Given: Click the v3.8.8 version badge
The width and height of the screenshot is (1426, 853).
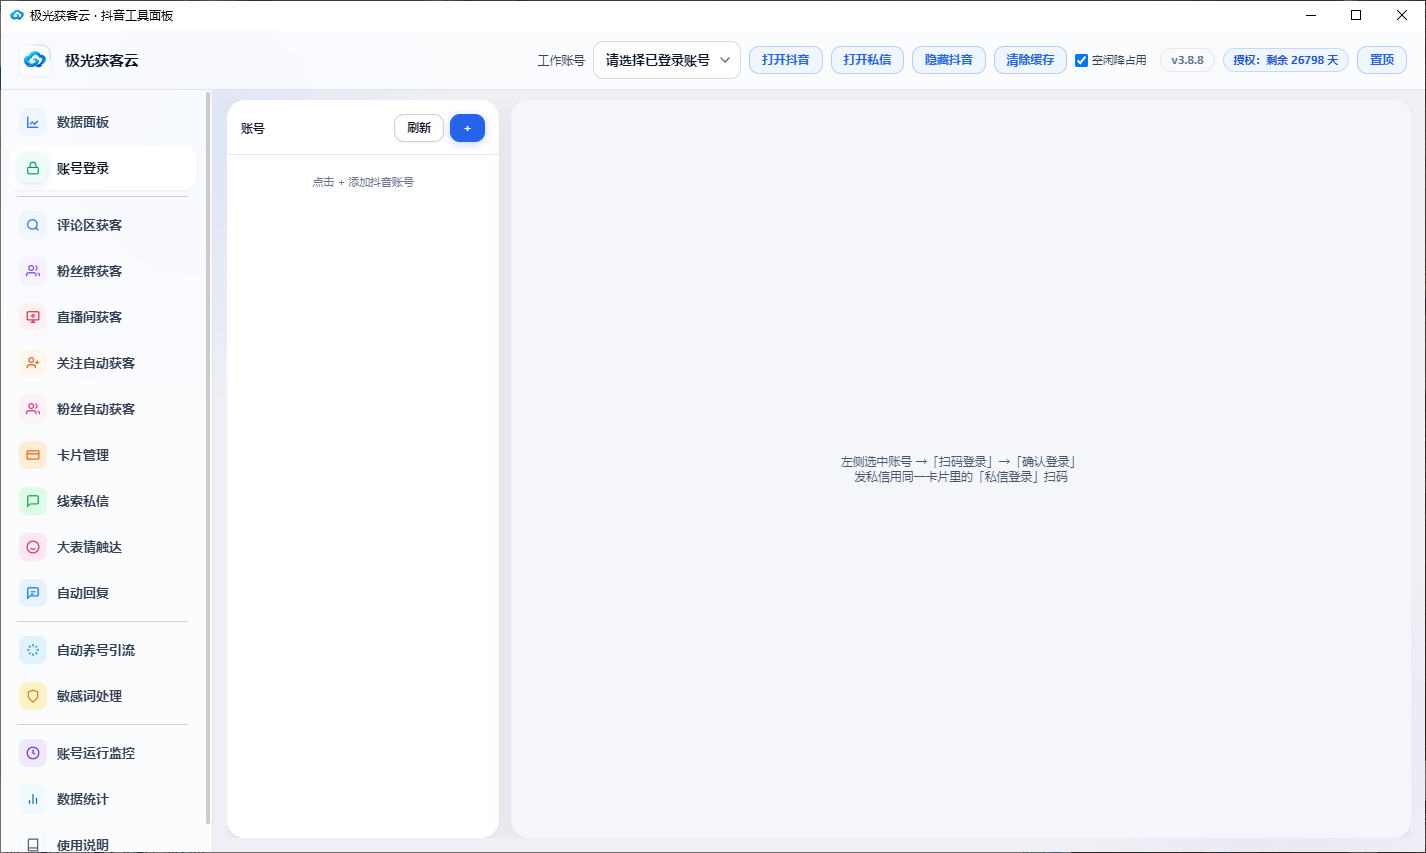Looking at the screenshot, I should [x=1188, y=60].
